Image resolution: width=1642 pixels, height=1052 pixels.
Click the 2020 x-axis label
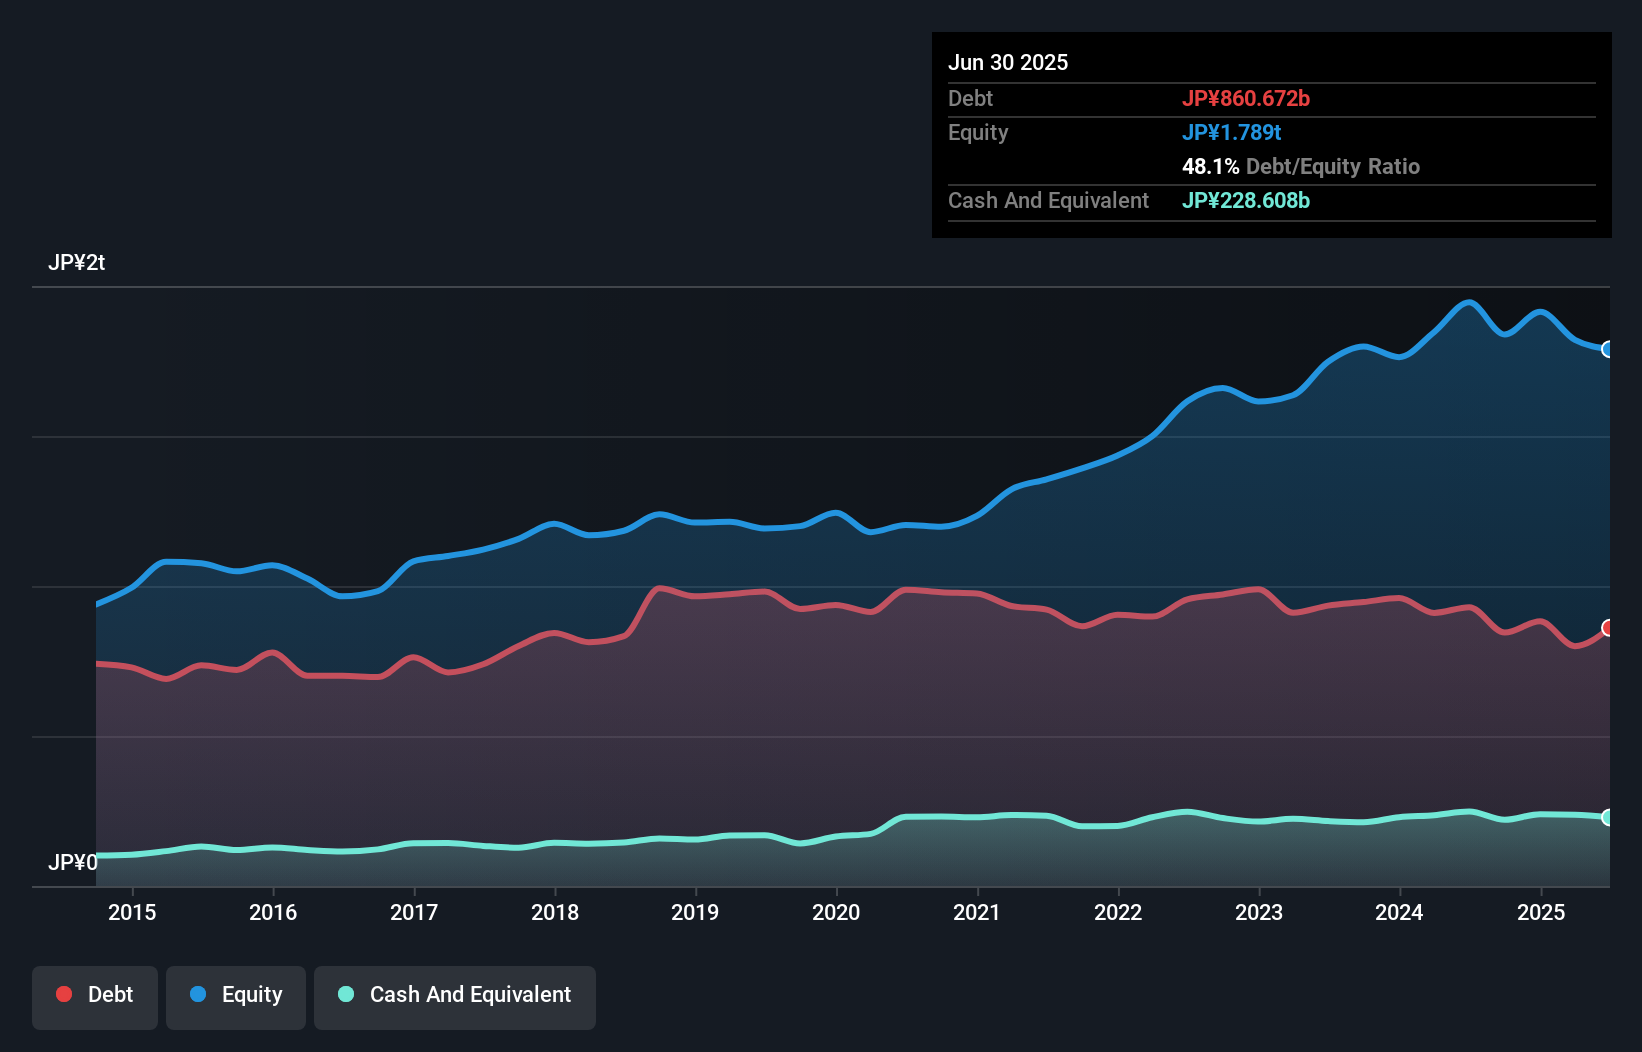tap(836, 912)
